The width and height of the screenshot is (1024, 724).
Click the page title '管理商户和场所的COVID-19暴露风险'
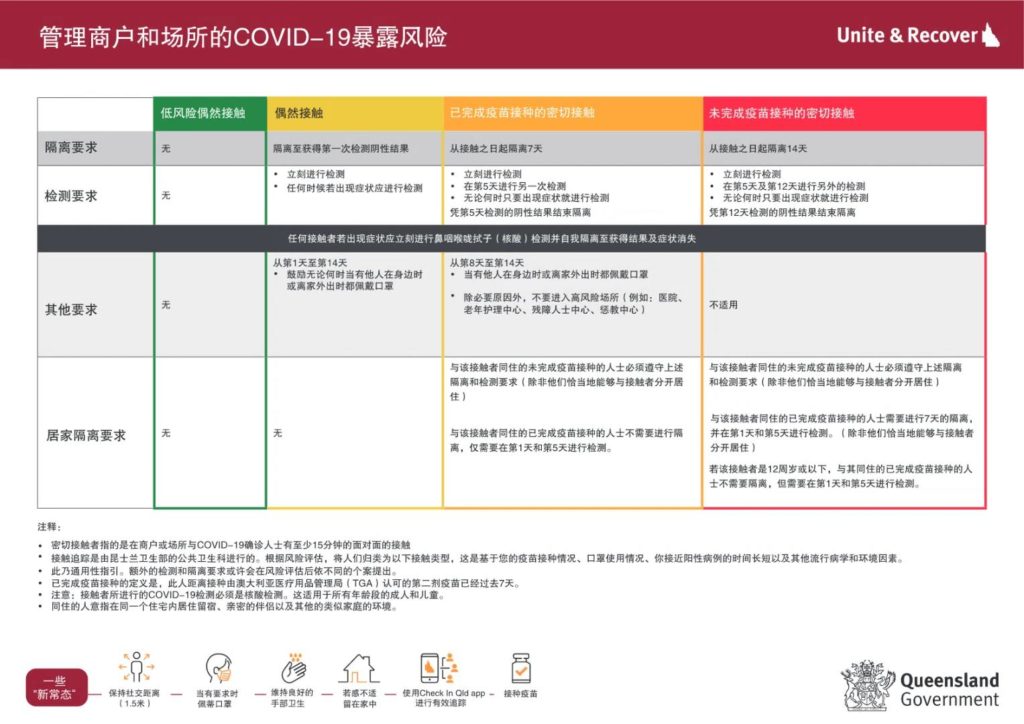(x=243, y=37)
